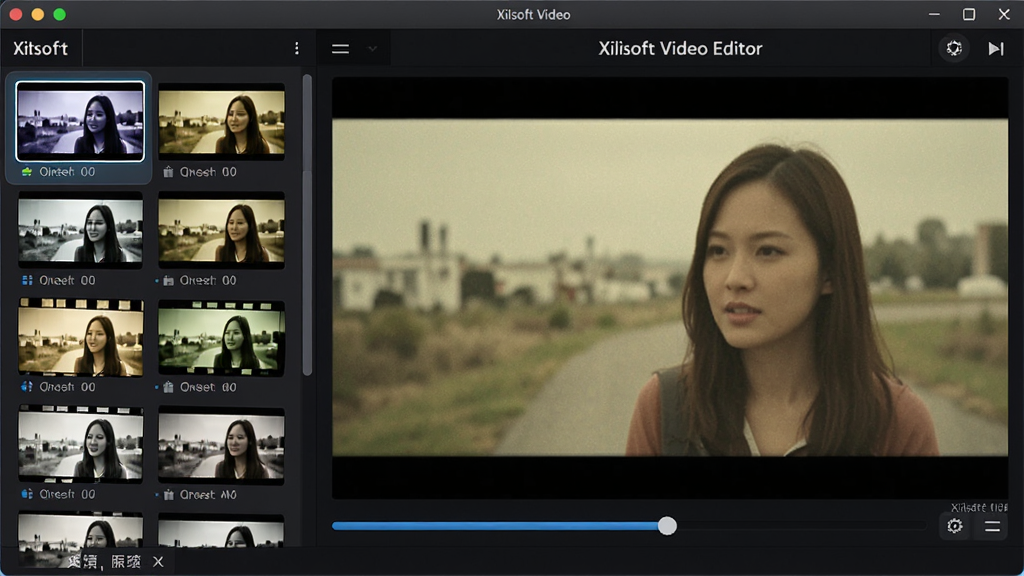Open the vertical three-dot menu beside Xitsoft
Image resolution: width=1024 pixels, height=576 pixels.
point(296,48)
